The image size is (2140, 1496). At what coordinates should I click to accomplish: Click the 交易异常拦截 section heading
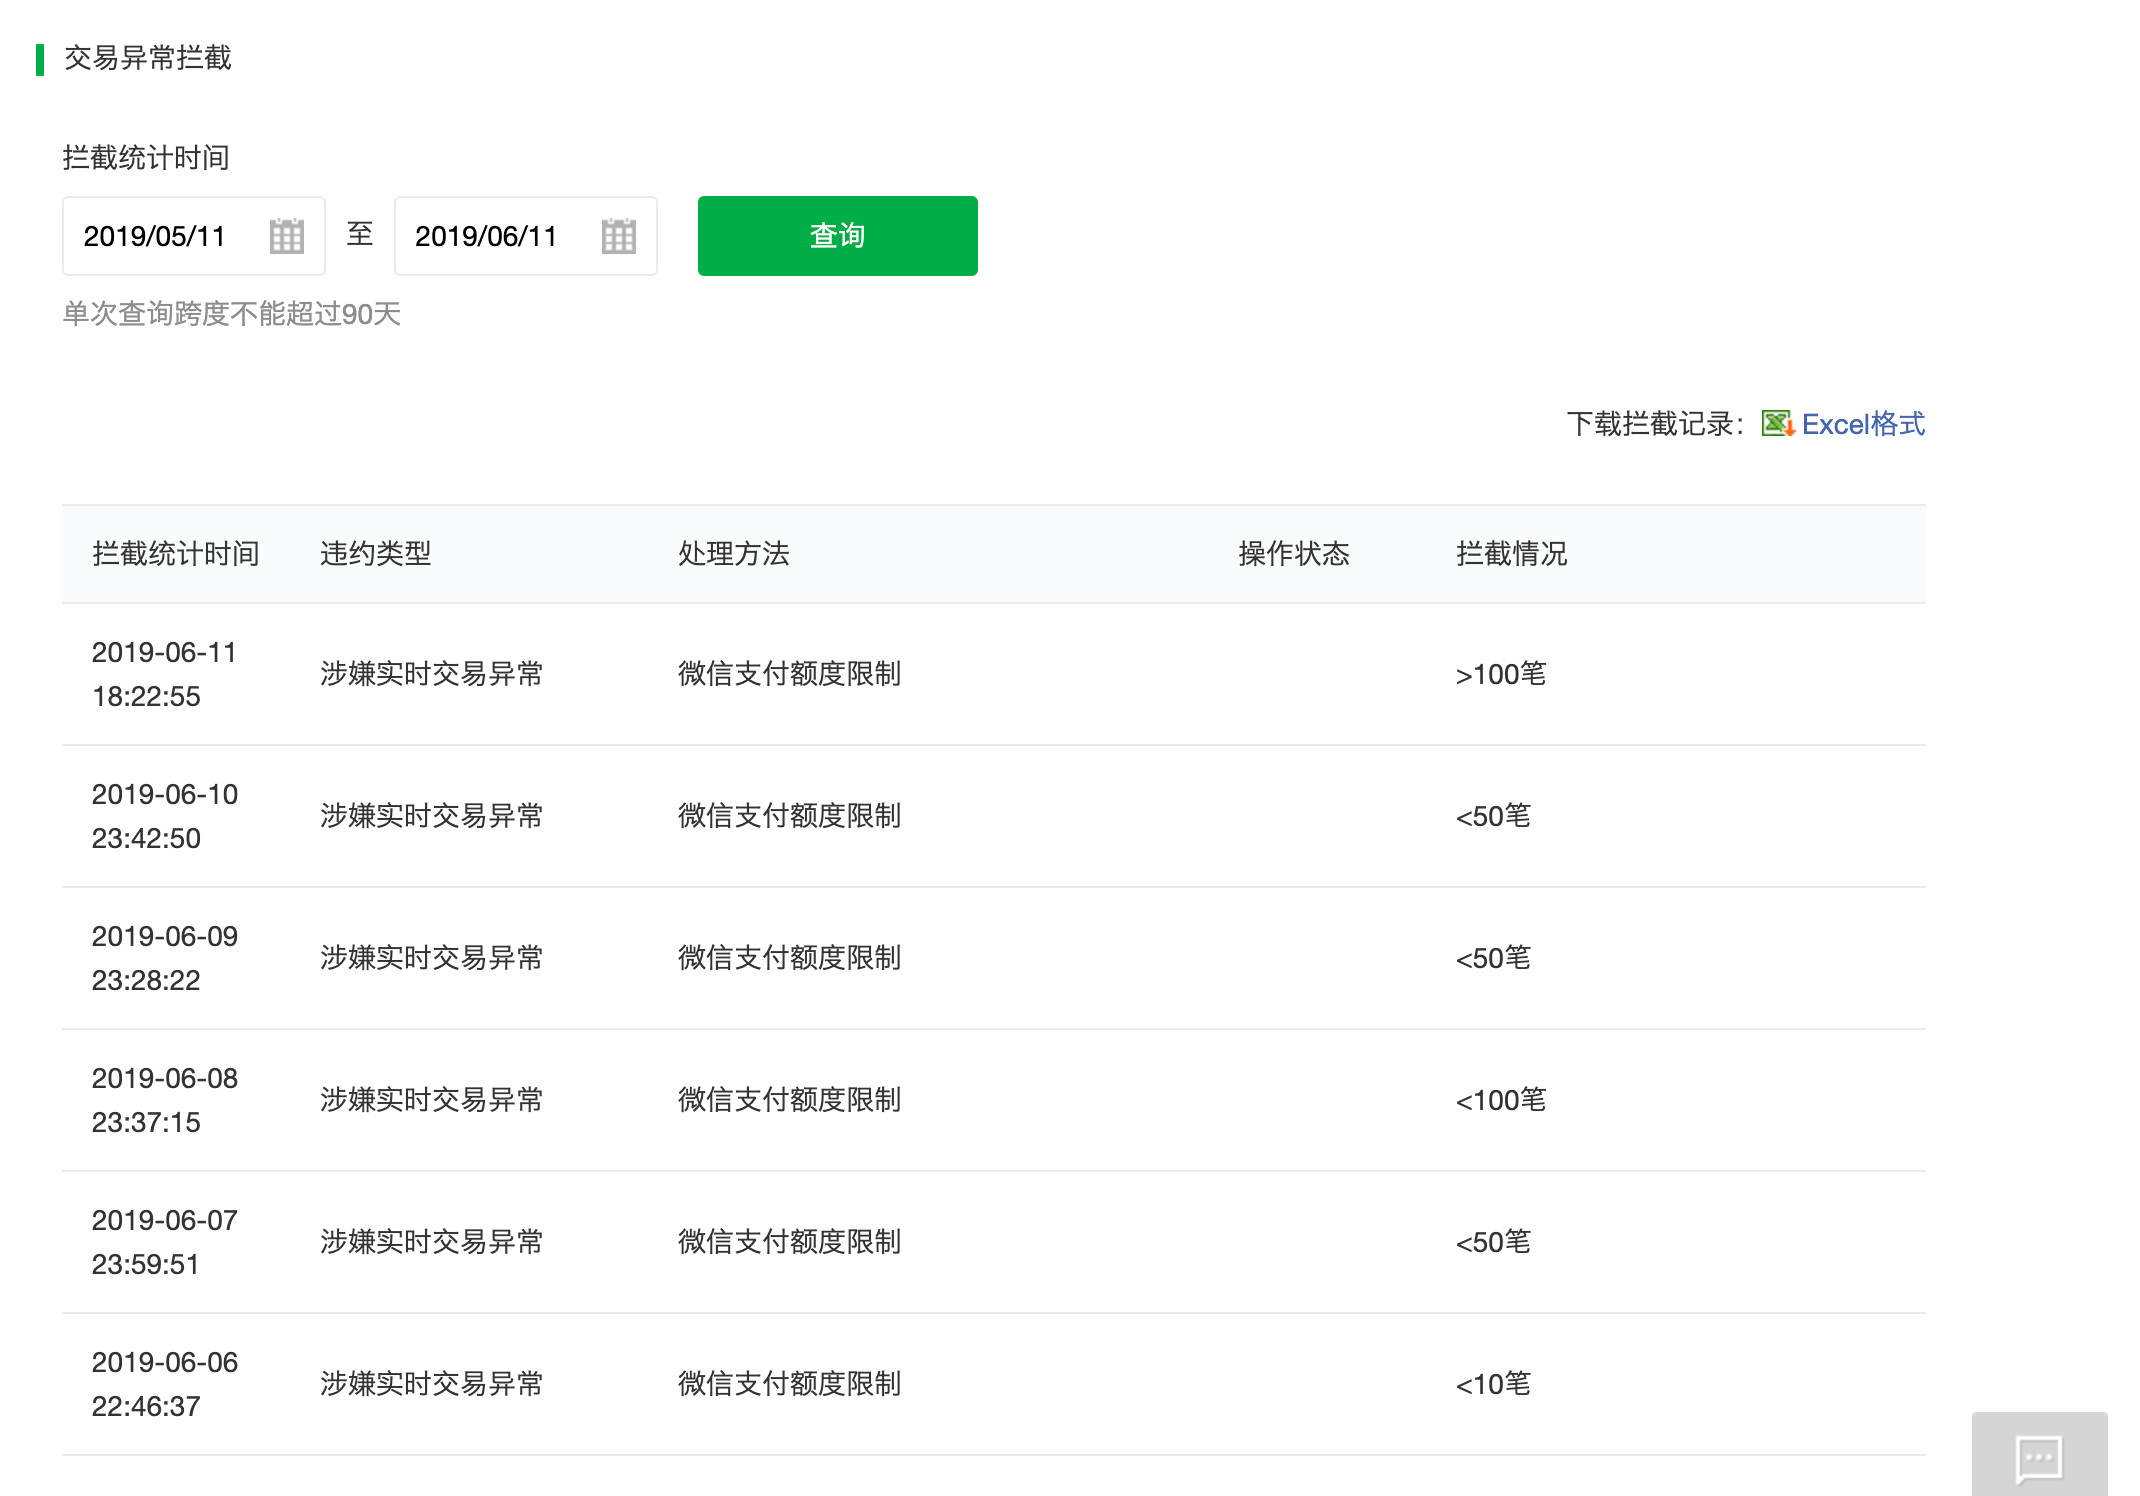[x=148, y=58]
